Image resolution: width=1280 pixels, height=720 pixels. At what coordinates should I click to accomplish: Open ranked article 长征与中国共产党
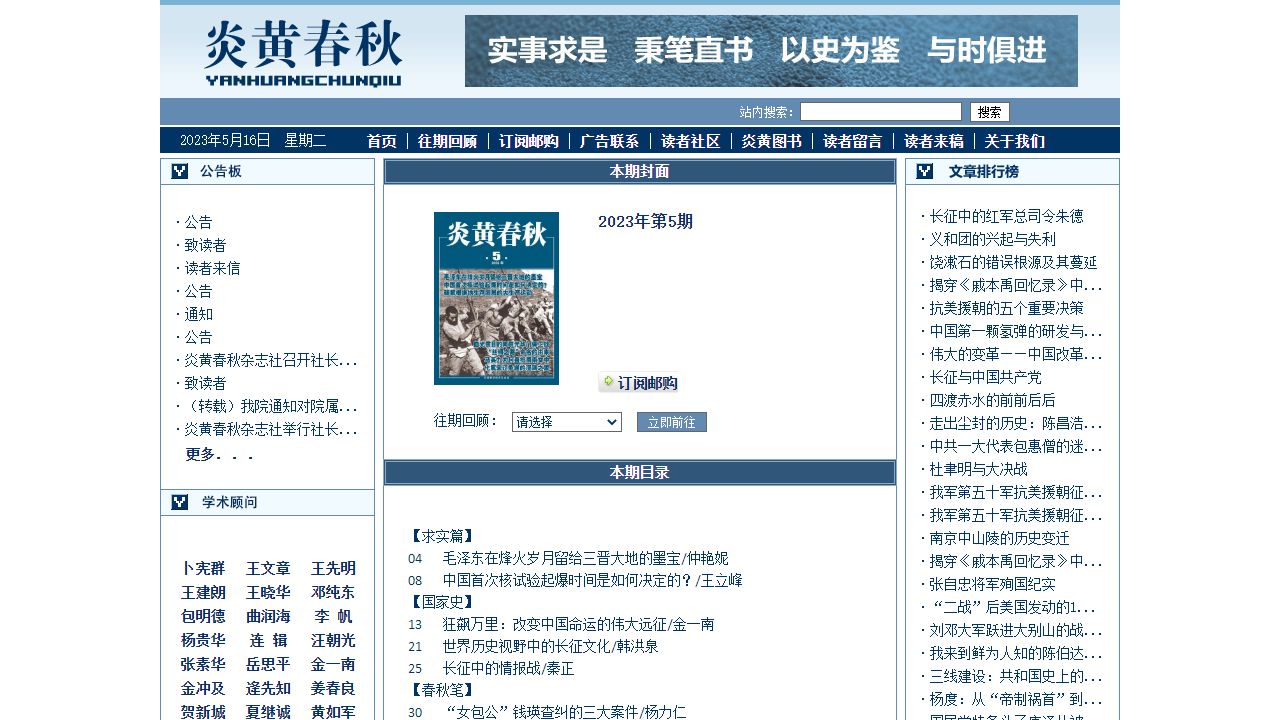pos(985,377)
